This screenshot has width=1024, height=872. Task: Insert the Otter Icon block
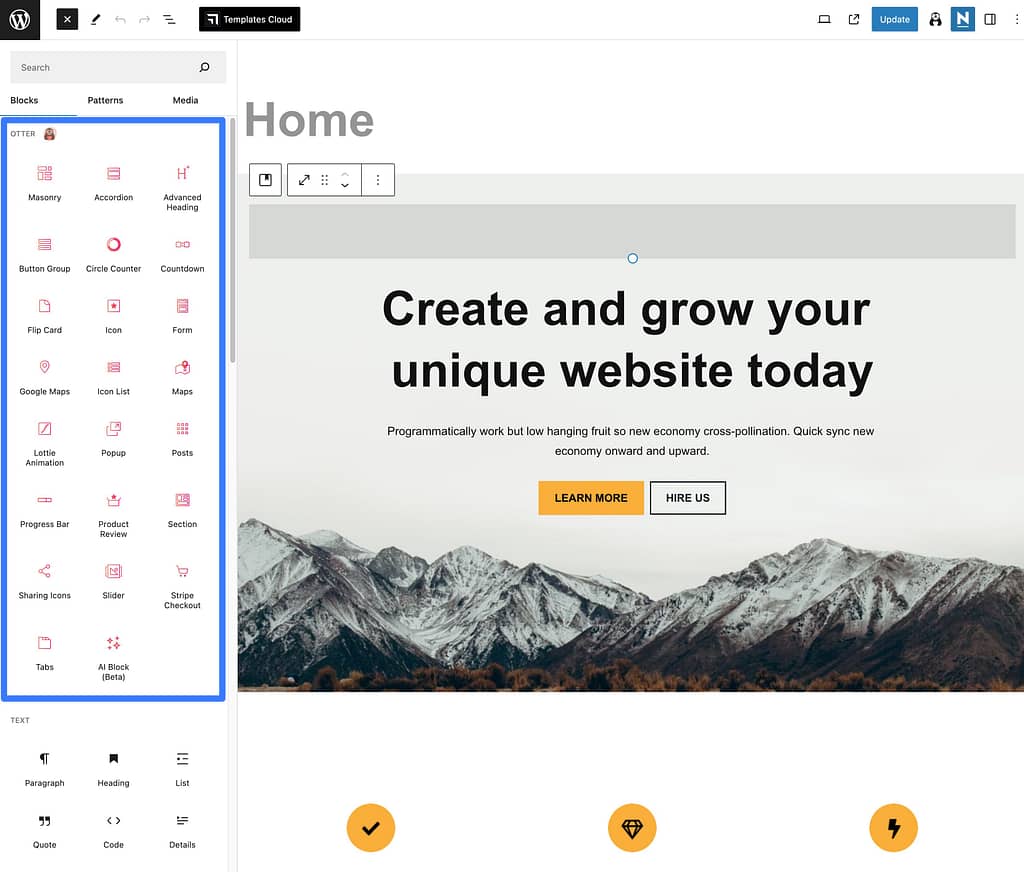tap(114, 316)
